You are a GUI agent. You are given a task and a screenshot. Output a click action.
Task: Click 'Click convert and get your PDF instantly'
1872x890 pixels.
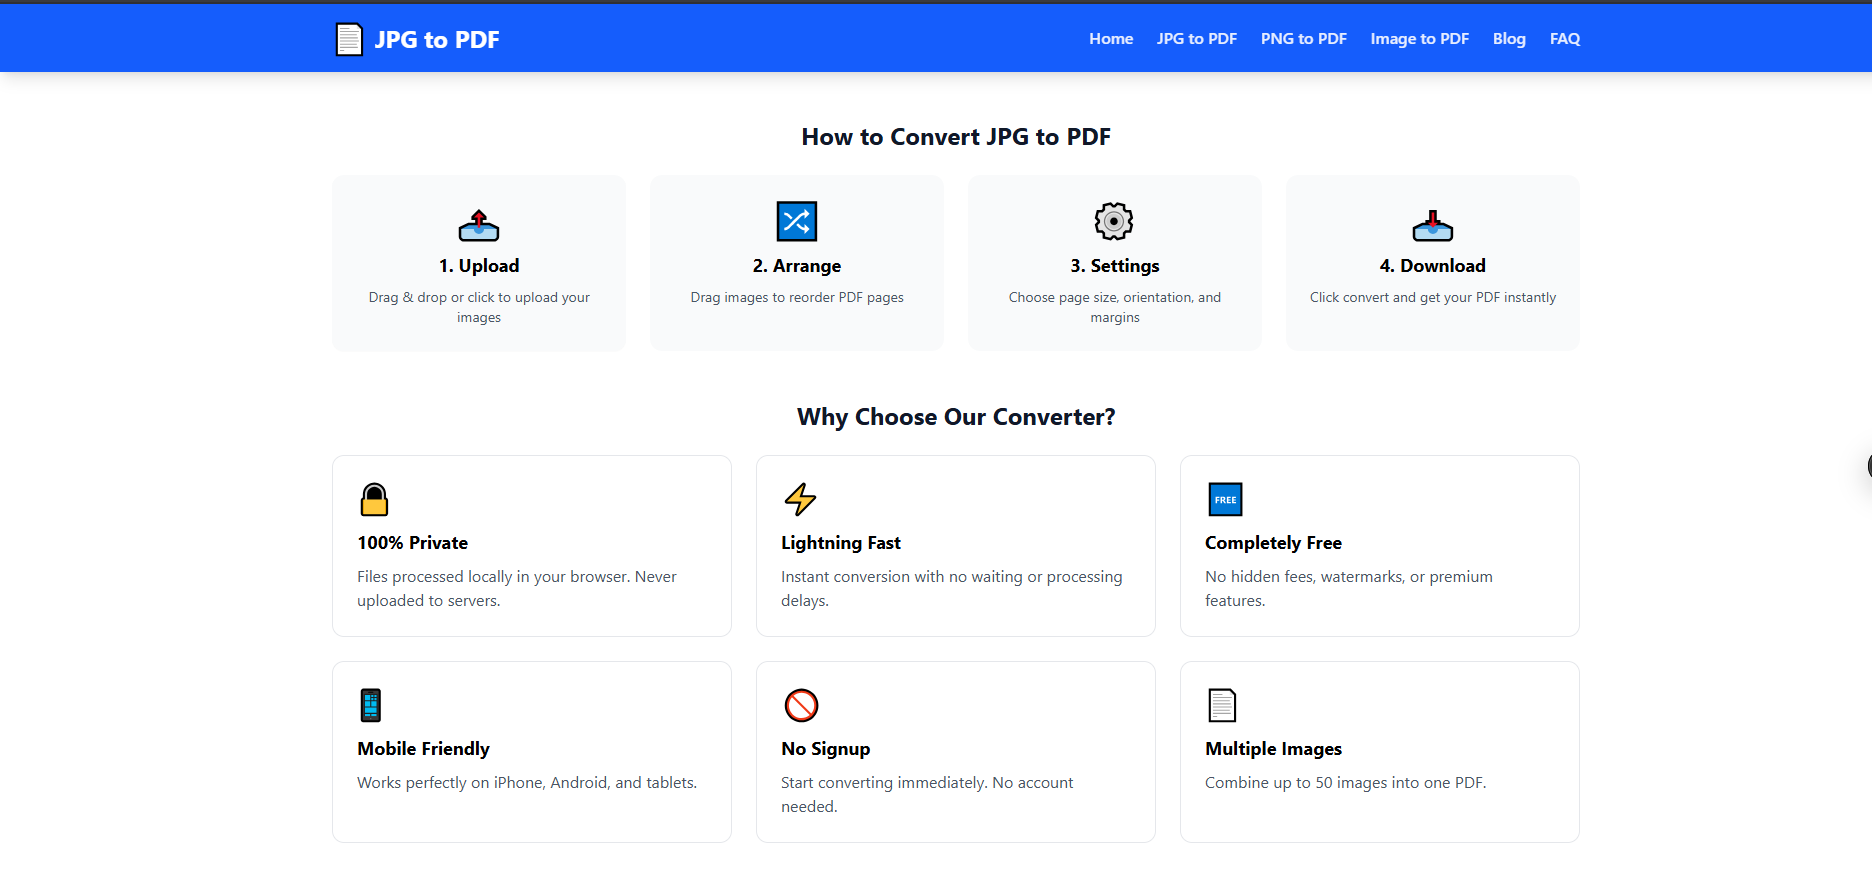tap(1433, 297)
